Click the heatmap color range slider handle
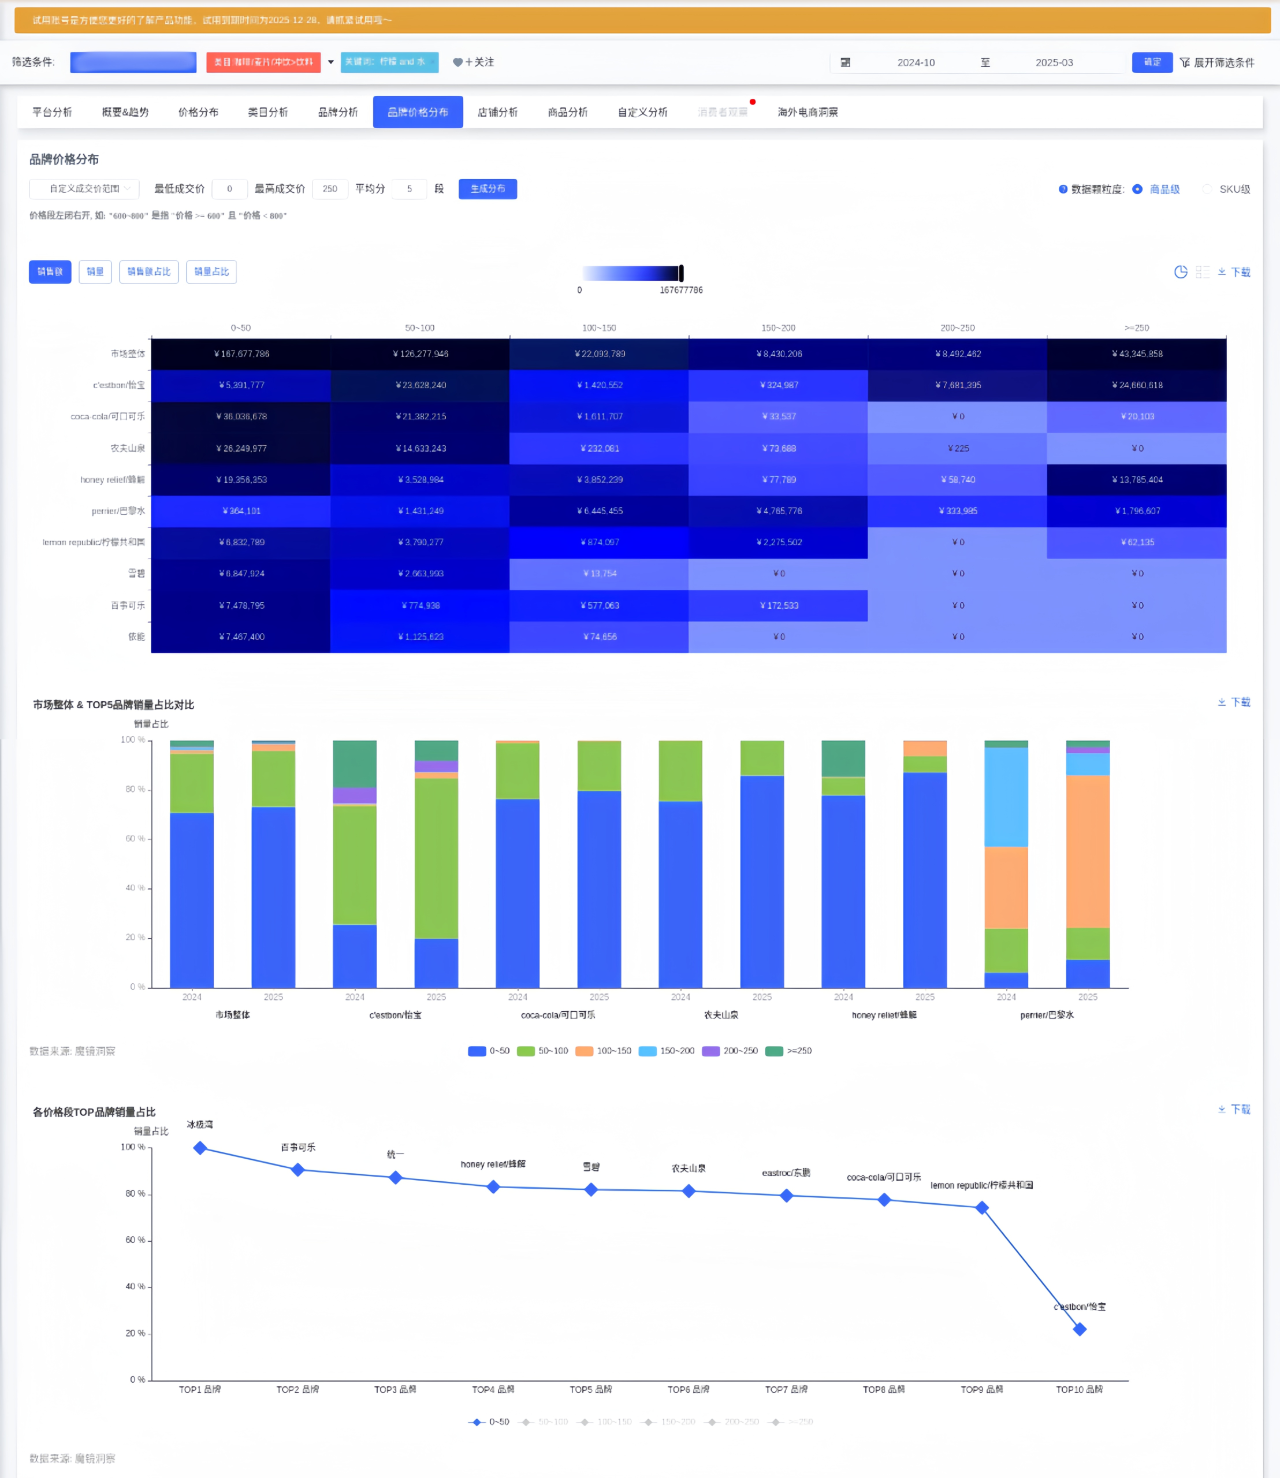1280x1478 pixels. tap(681, 273)
